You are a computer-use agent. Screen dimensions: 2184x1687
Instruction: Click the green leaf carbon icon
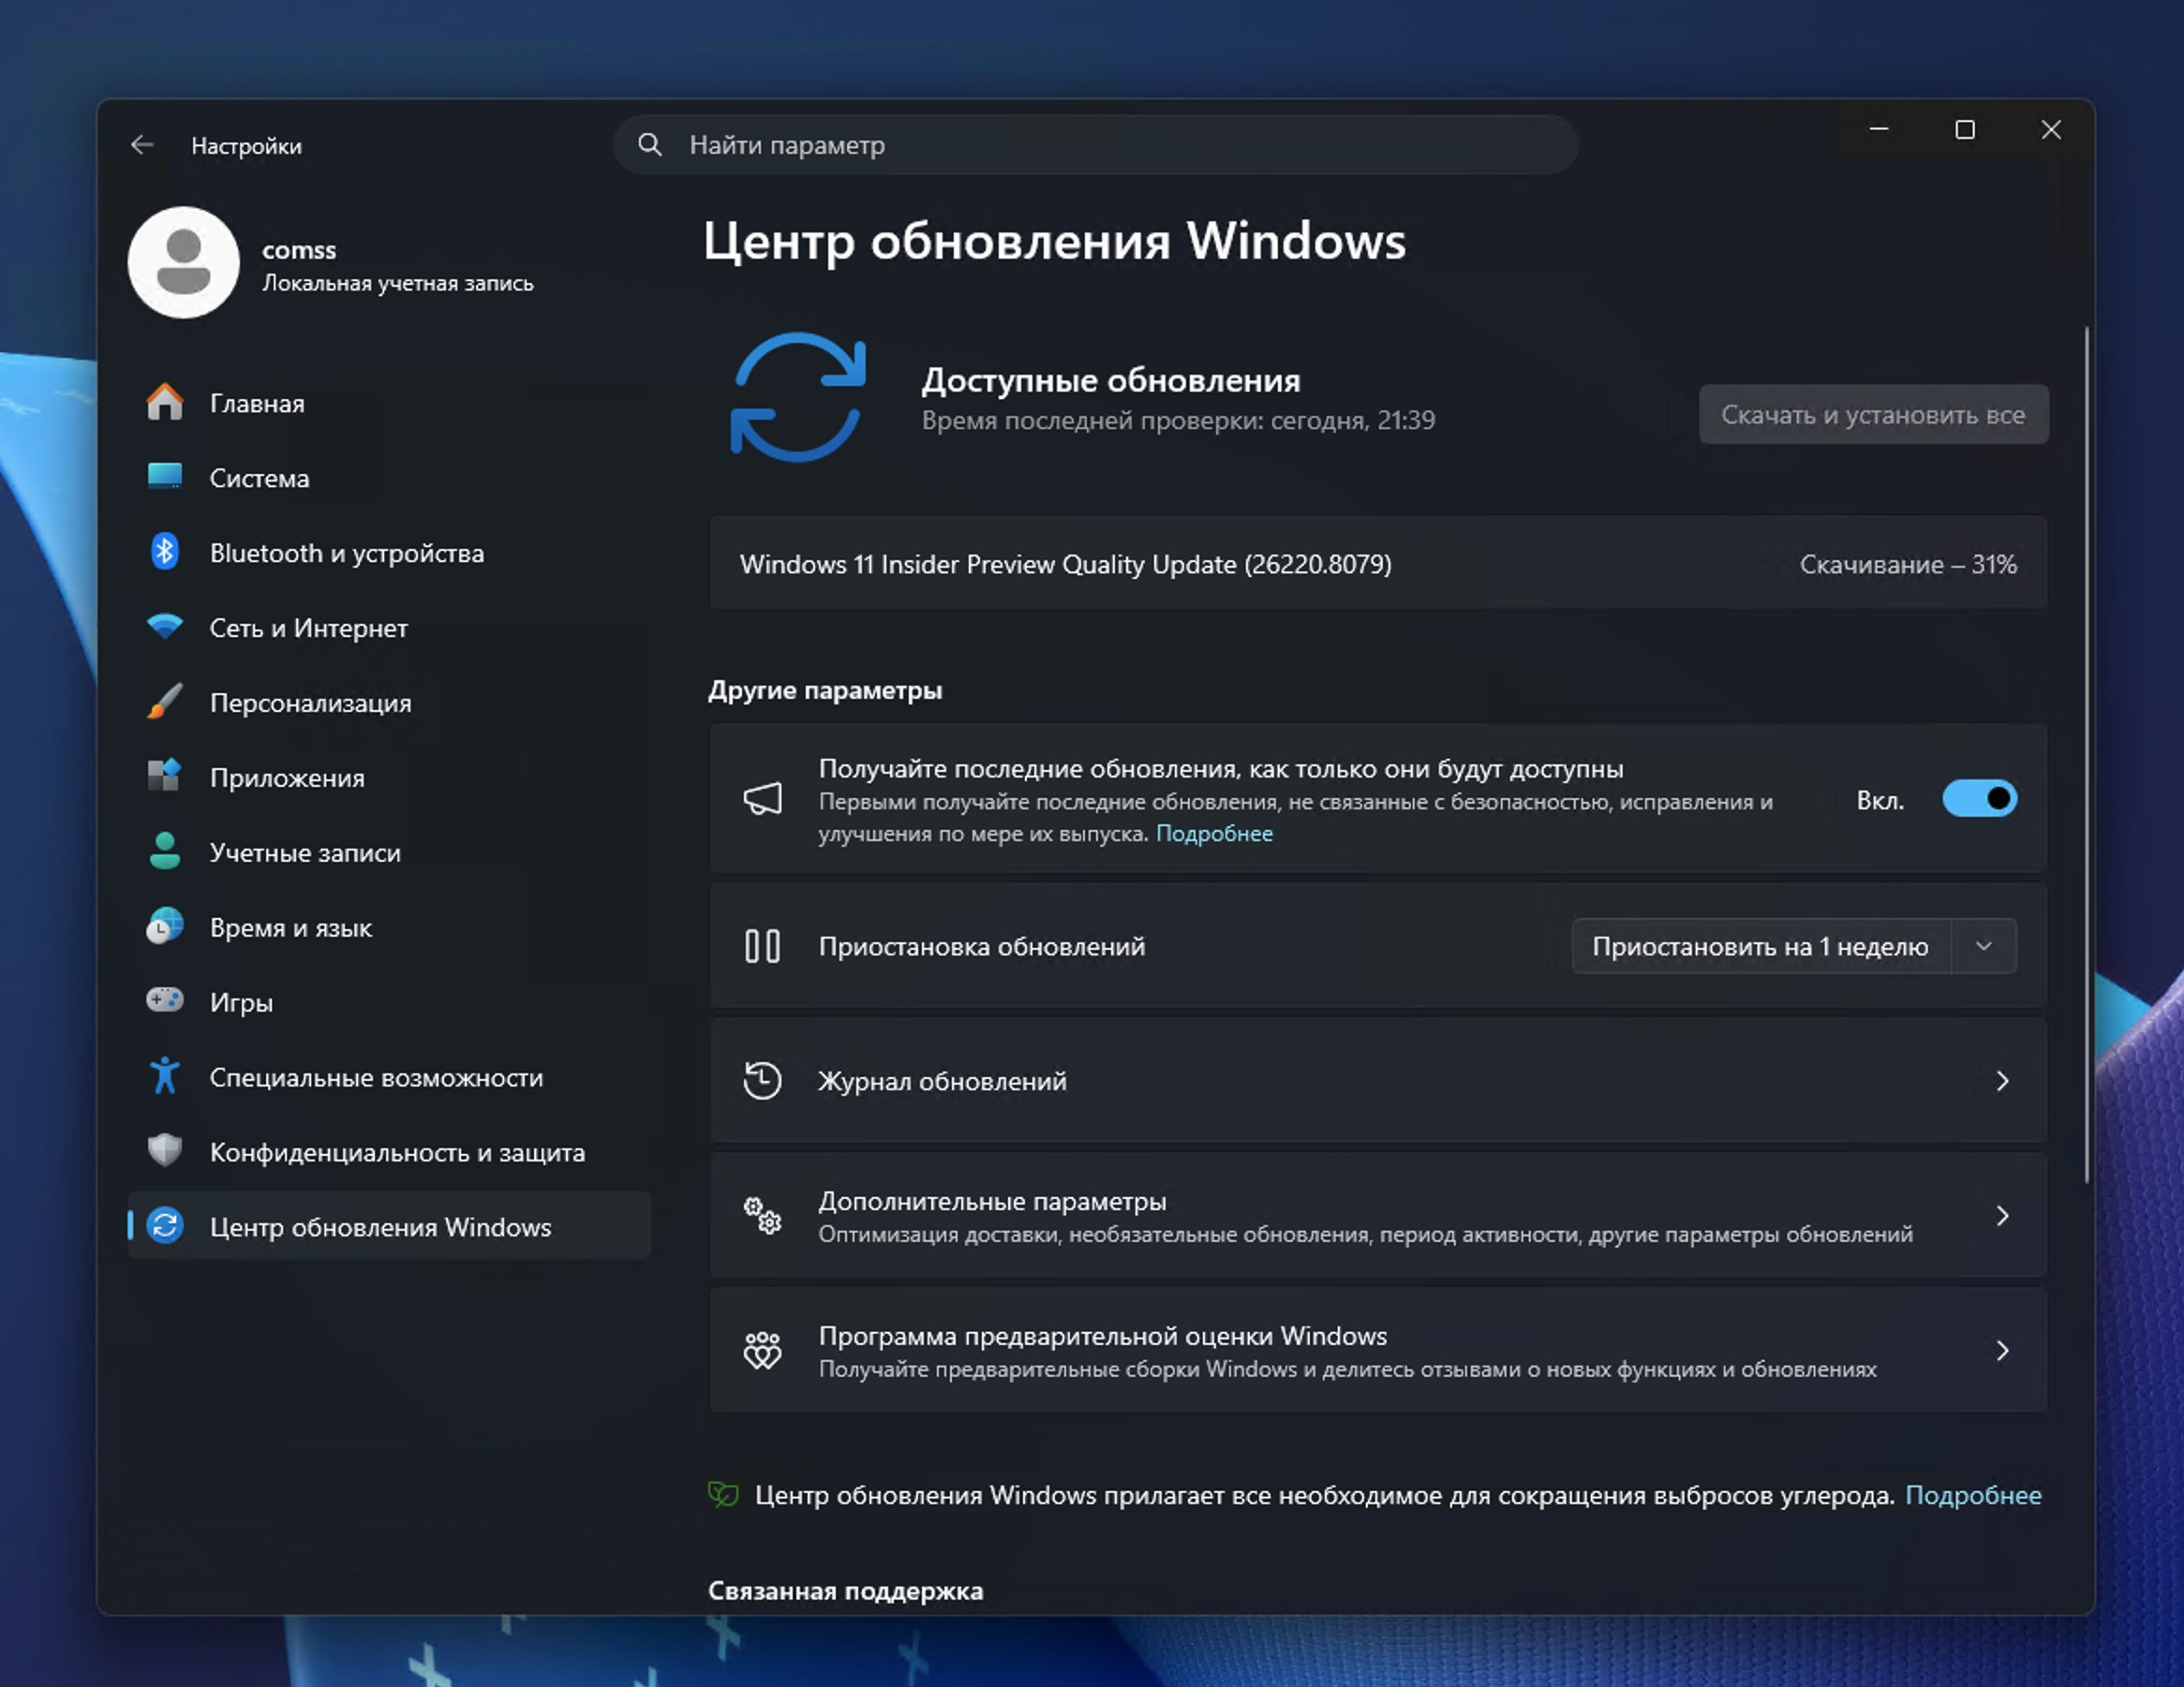point(724,1495)
